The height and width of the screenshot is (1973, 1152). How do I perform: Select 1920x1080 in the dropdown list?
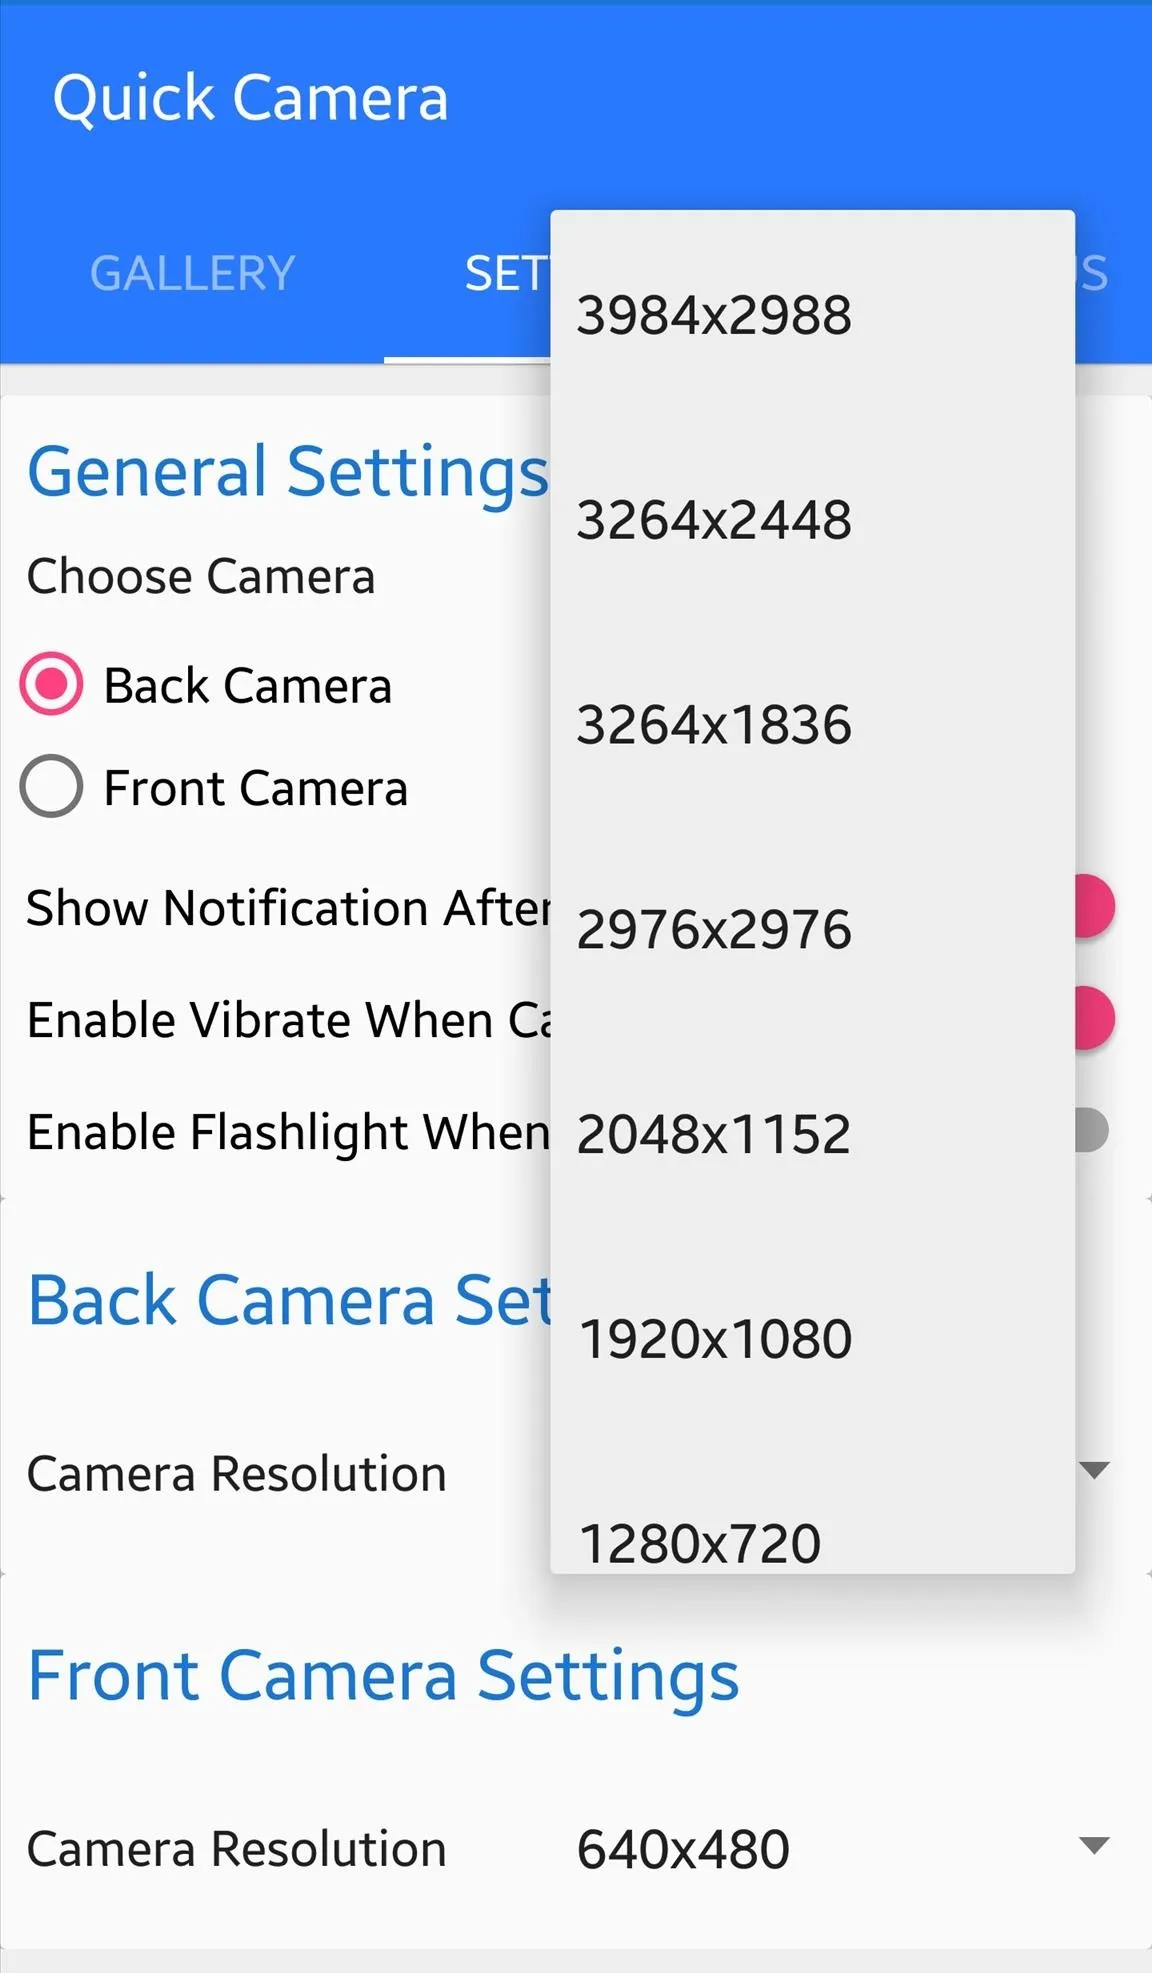[812, 1338]
